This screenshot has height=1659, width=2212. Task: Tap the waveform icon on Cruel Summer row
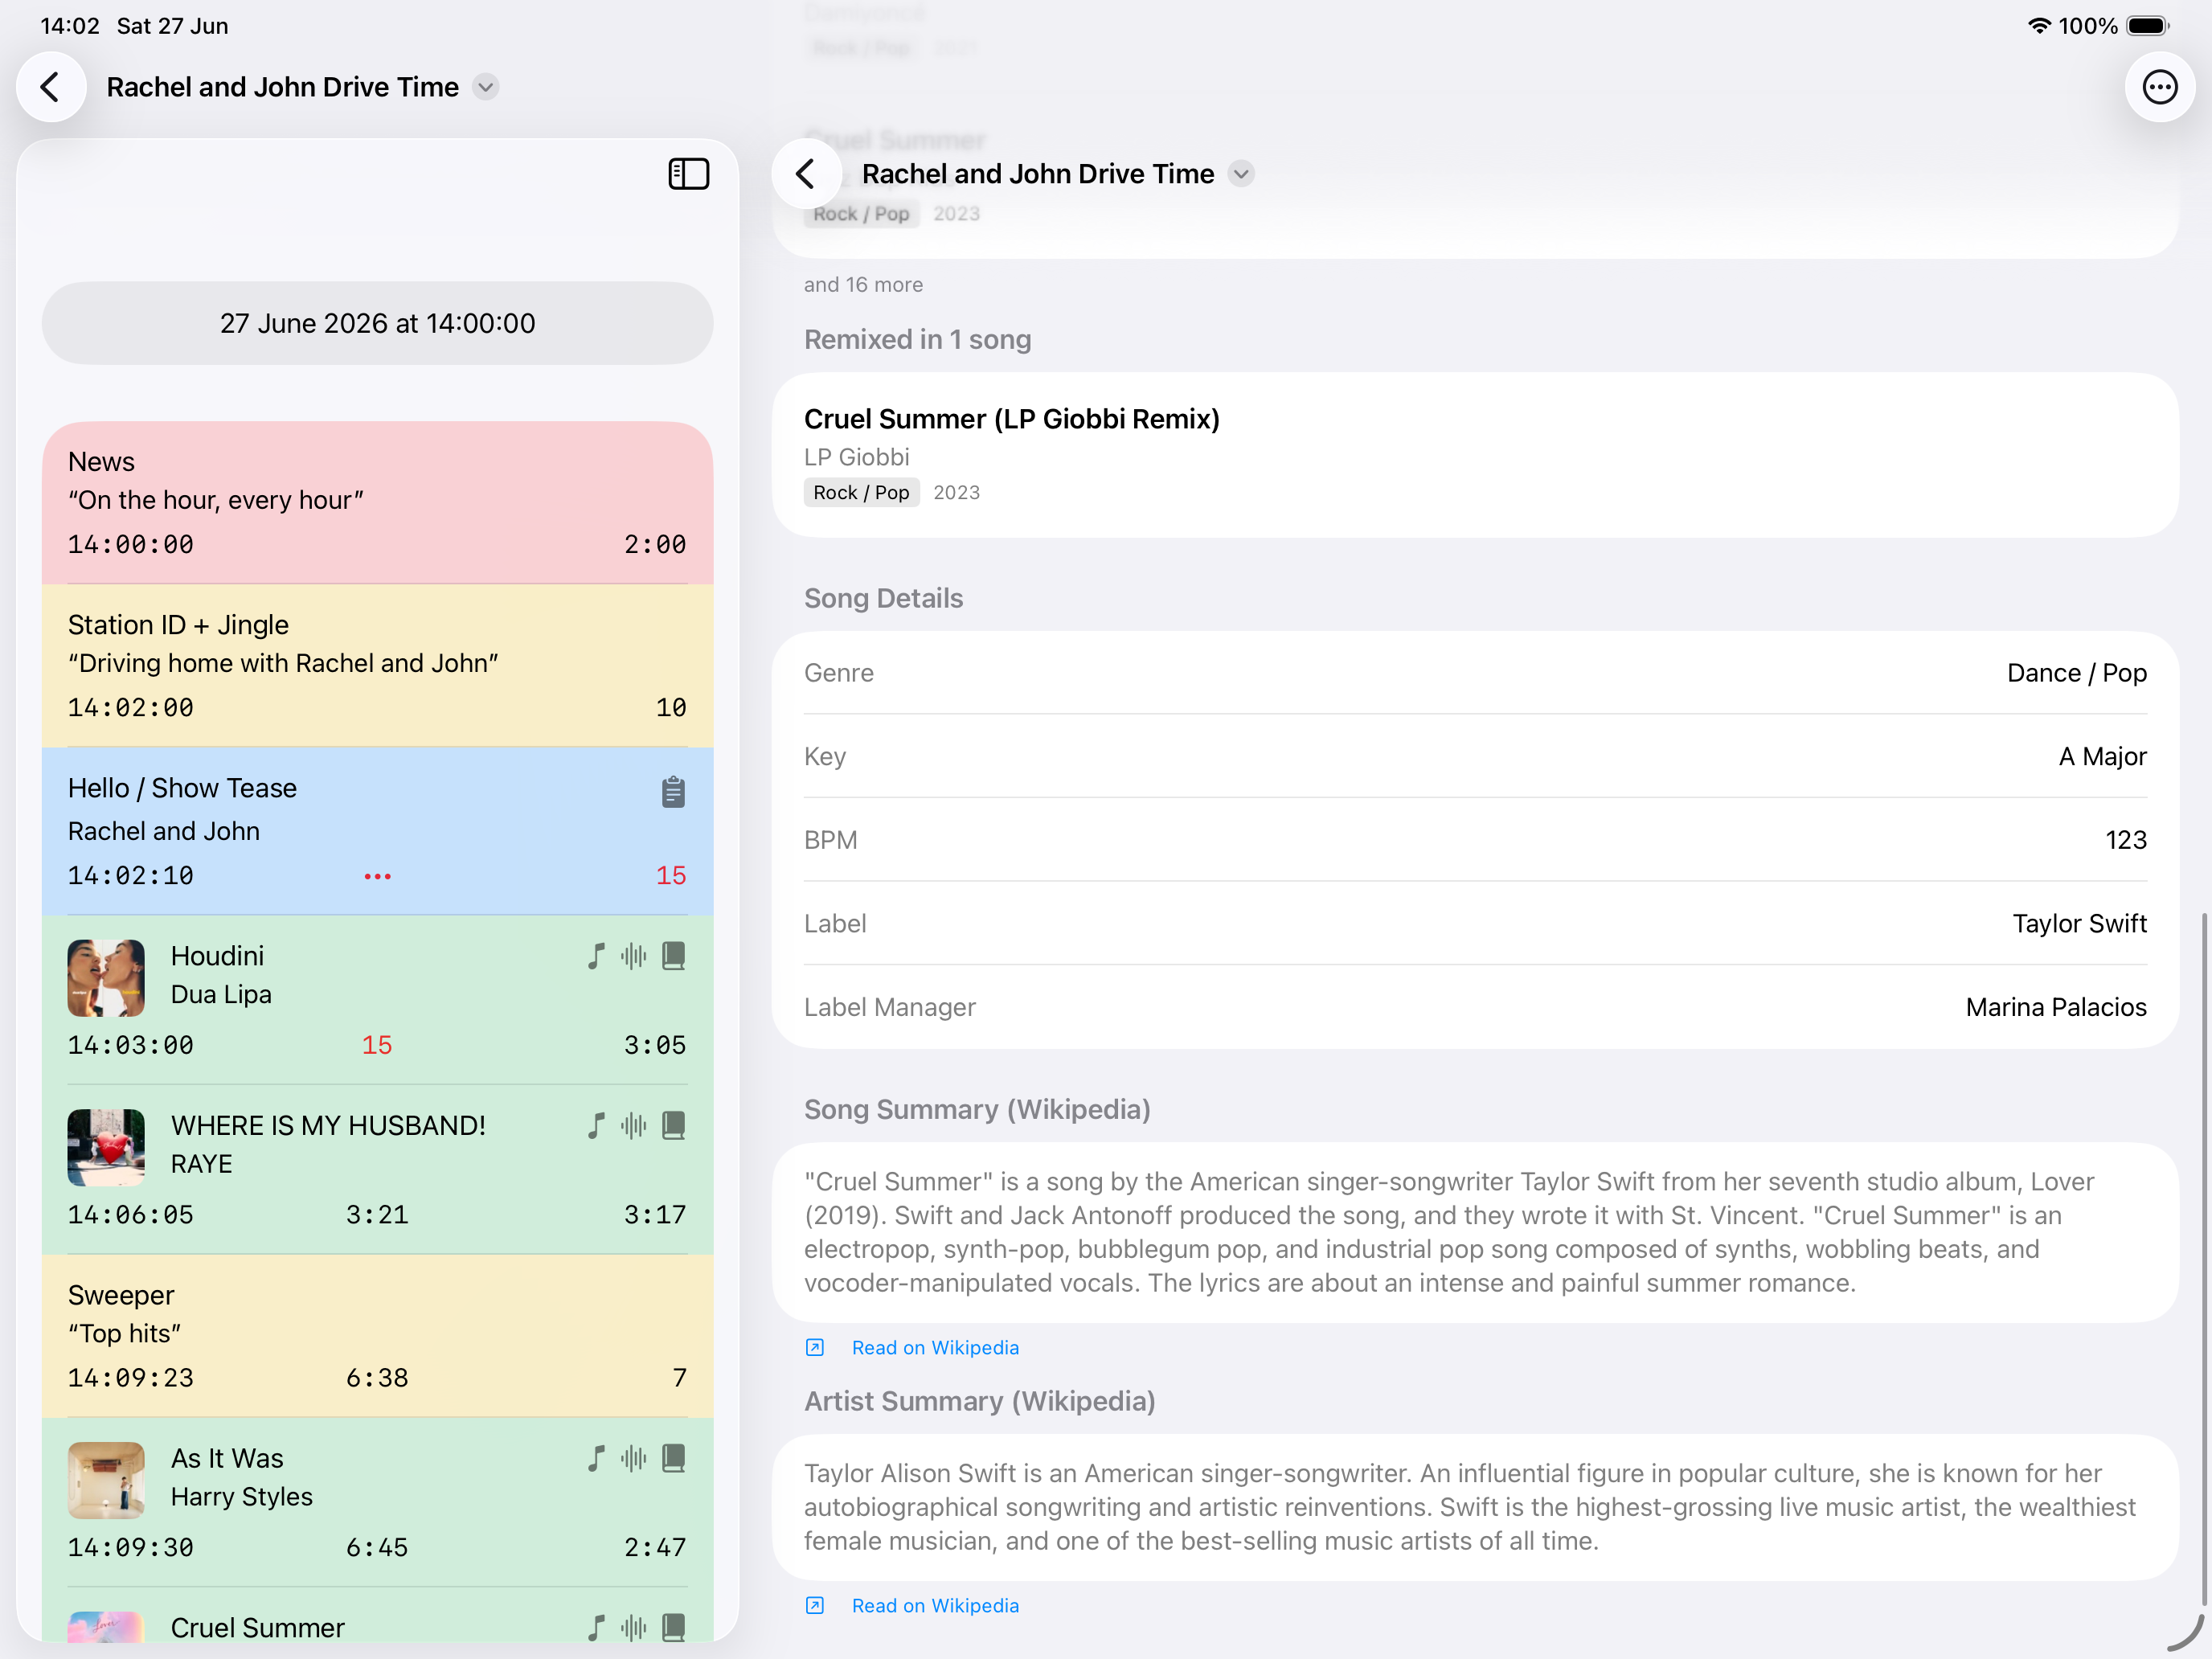pos(634,1627)
